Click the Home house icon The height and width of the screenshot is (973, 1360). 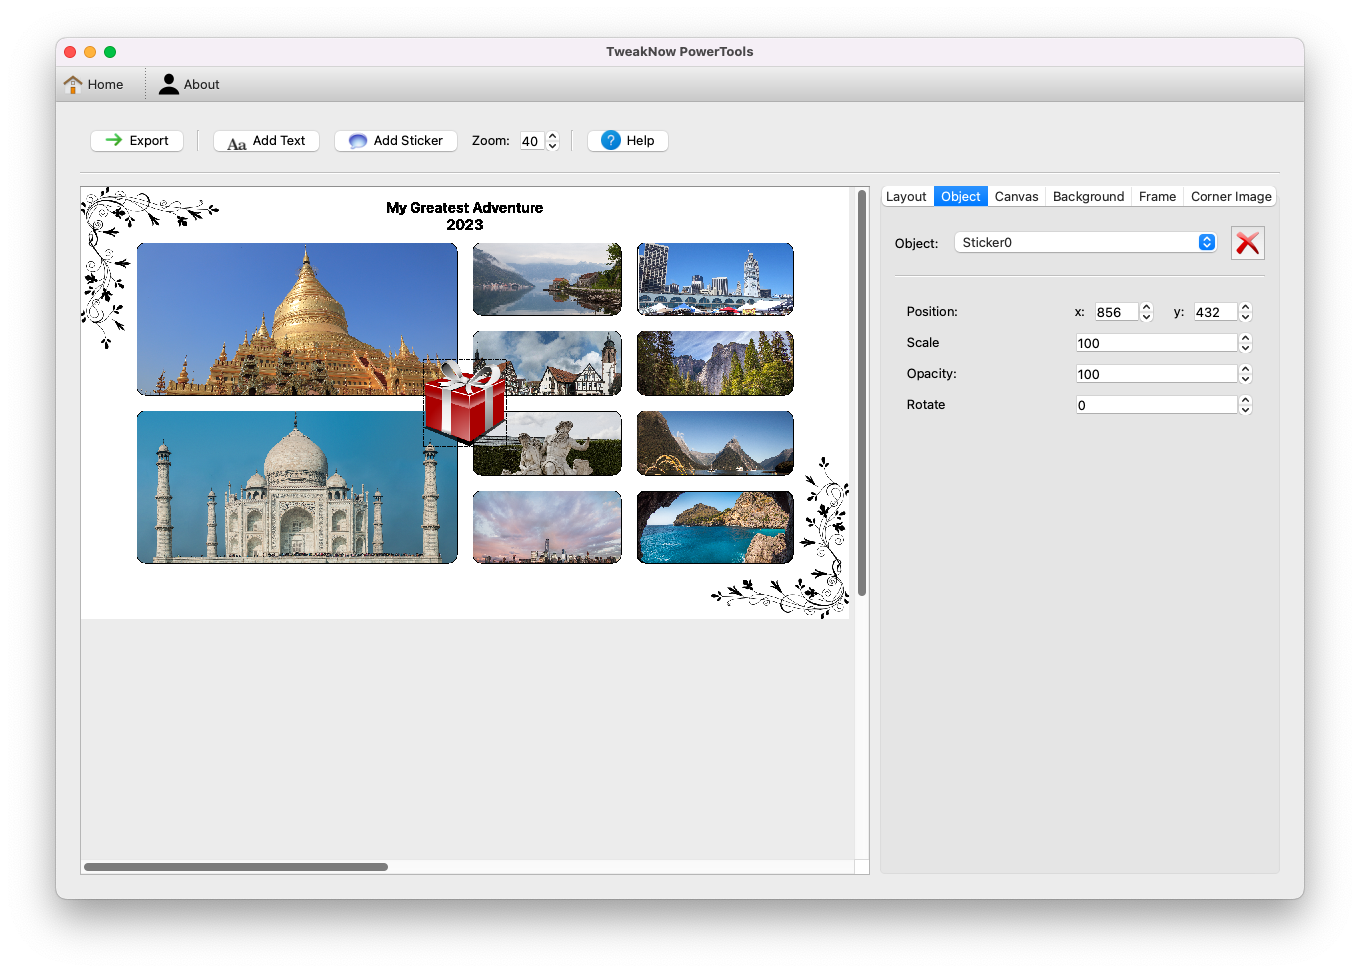pos(73,85)
